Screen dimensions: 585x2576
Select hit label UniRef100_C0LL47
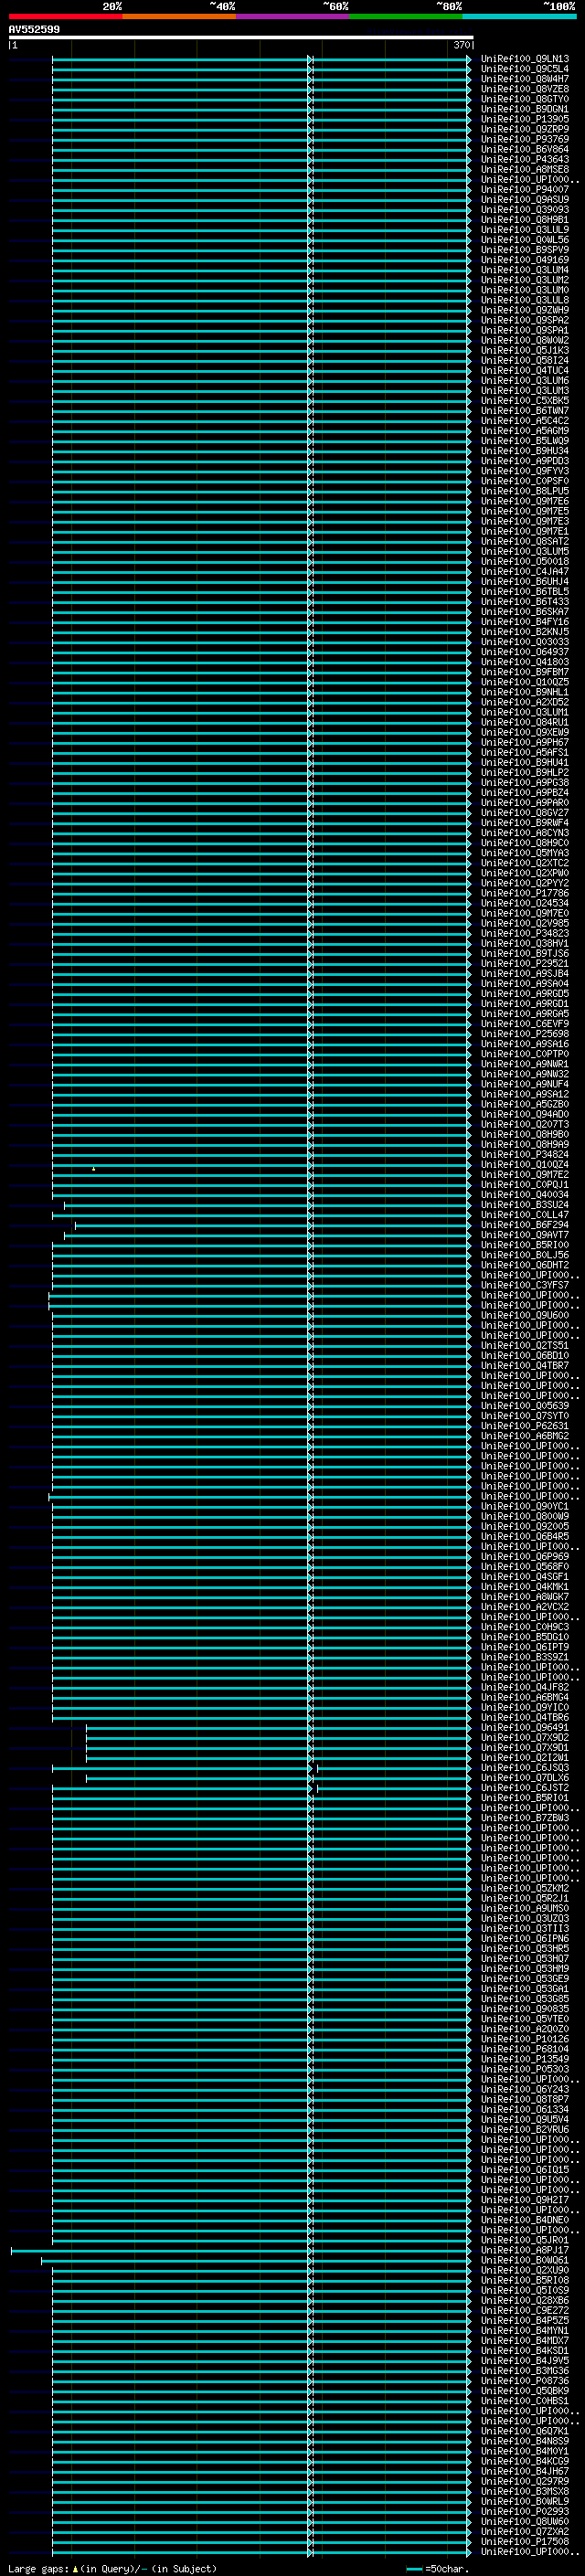click(525, 1214)
